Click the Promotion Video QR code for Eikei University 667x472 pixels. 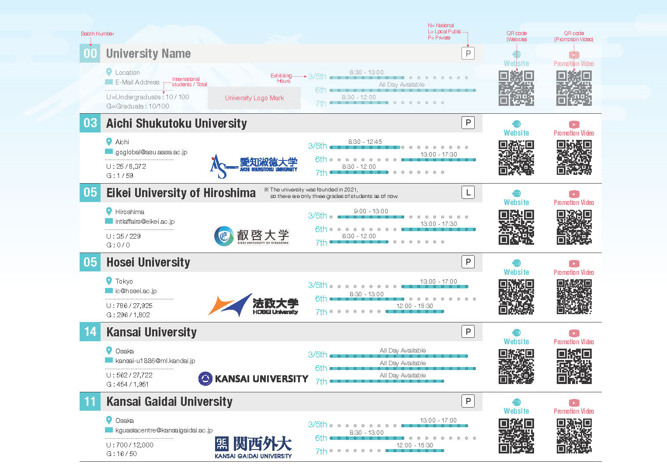(x=574, y=227)
